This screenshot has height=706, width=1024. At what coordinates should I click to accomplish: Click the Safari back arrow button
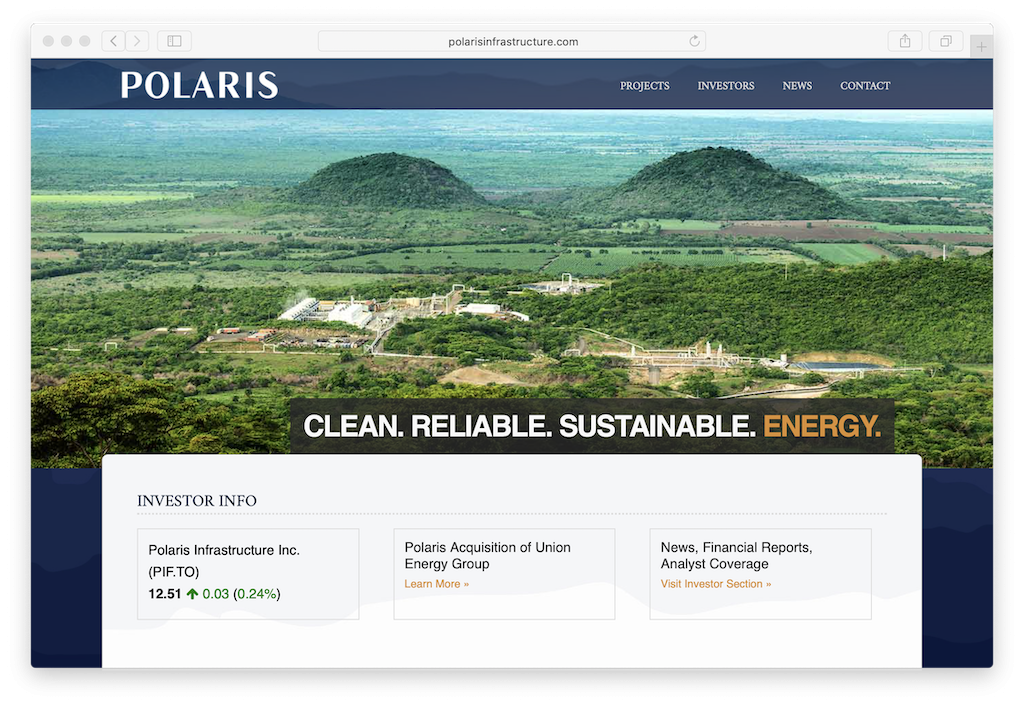pos(113,41)
